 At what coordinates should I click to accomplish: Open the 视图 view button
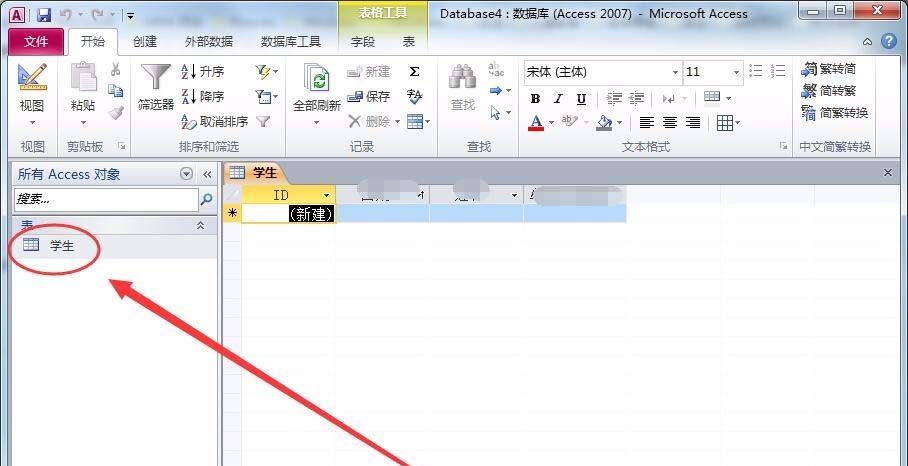click(32, 96)
